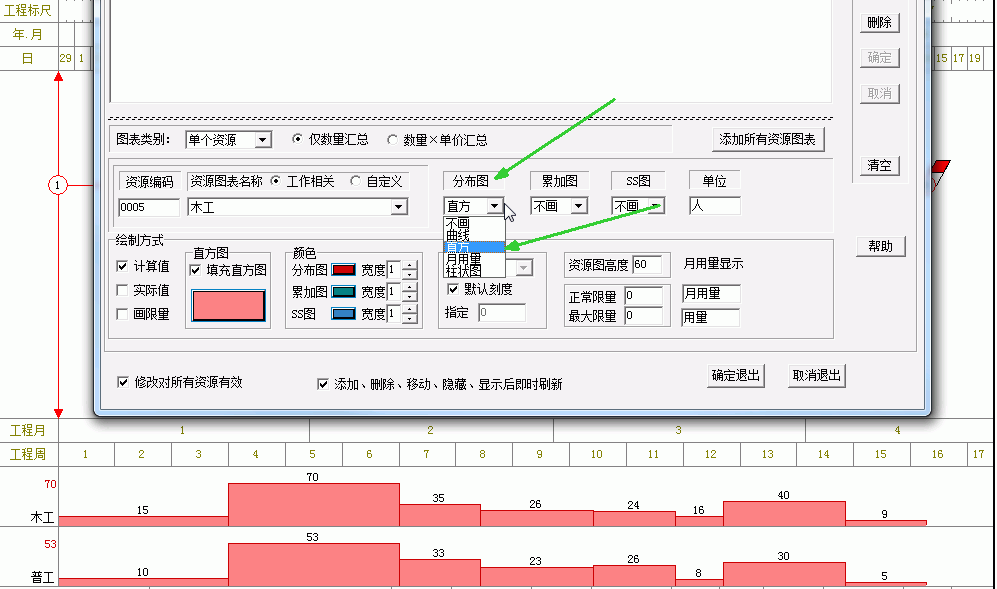Select the 仅数量汇总 radio option
Viewport: 997px width, 589px height.
pos(297,140)
